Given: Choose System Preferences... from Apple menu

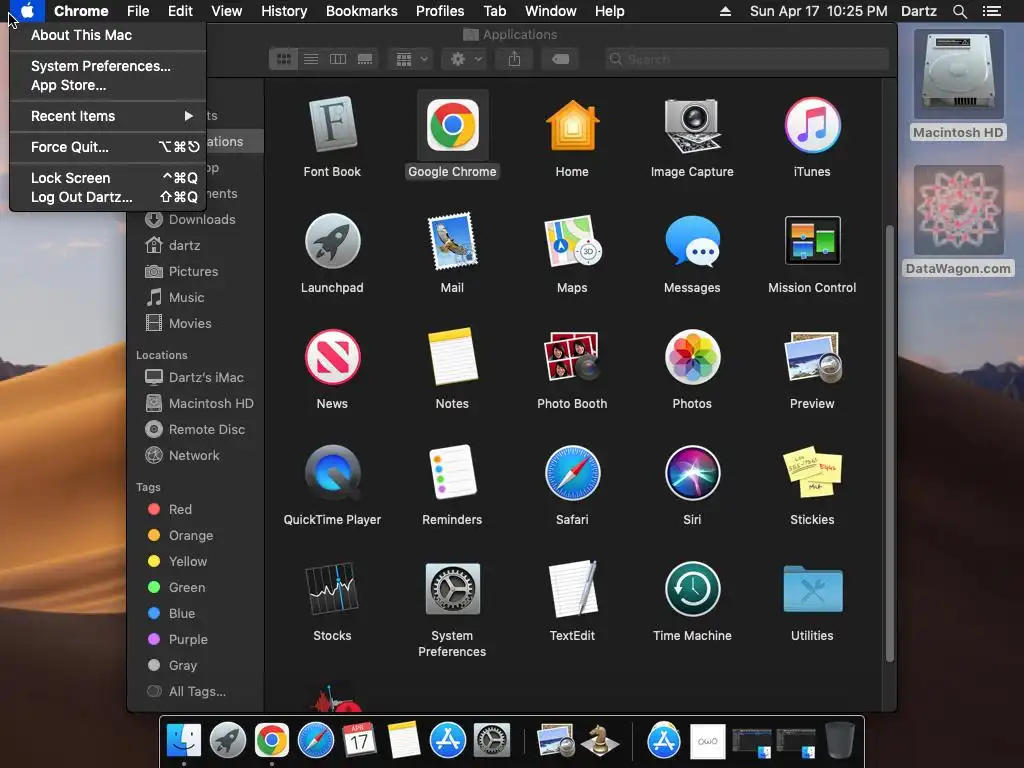Looking at the screenshot, I should (x=108, y=66).
